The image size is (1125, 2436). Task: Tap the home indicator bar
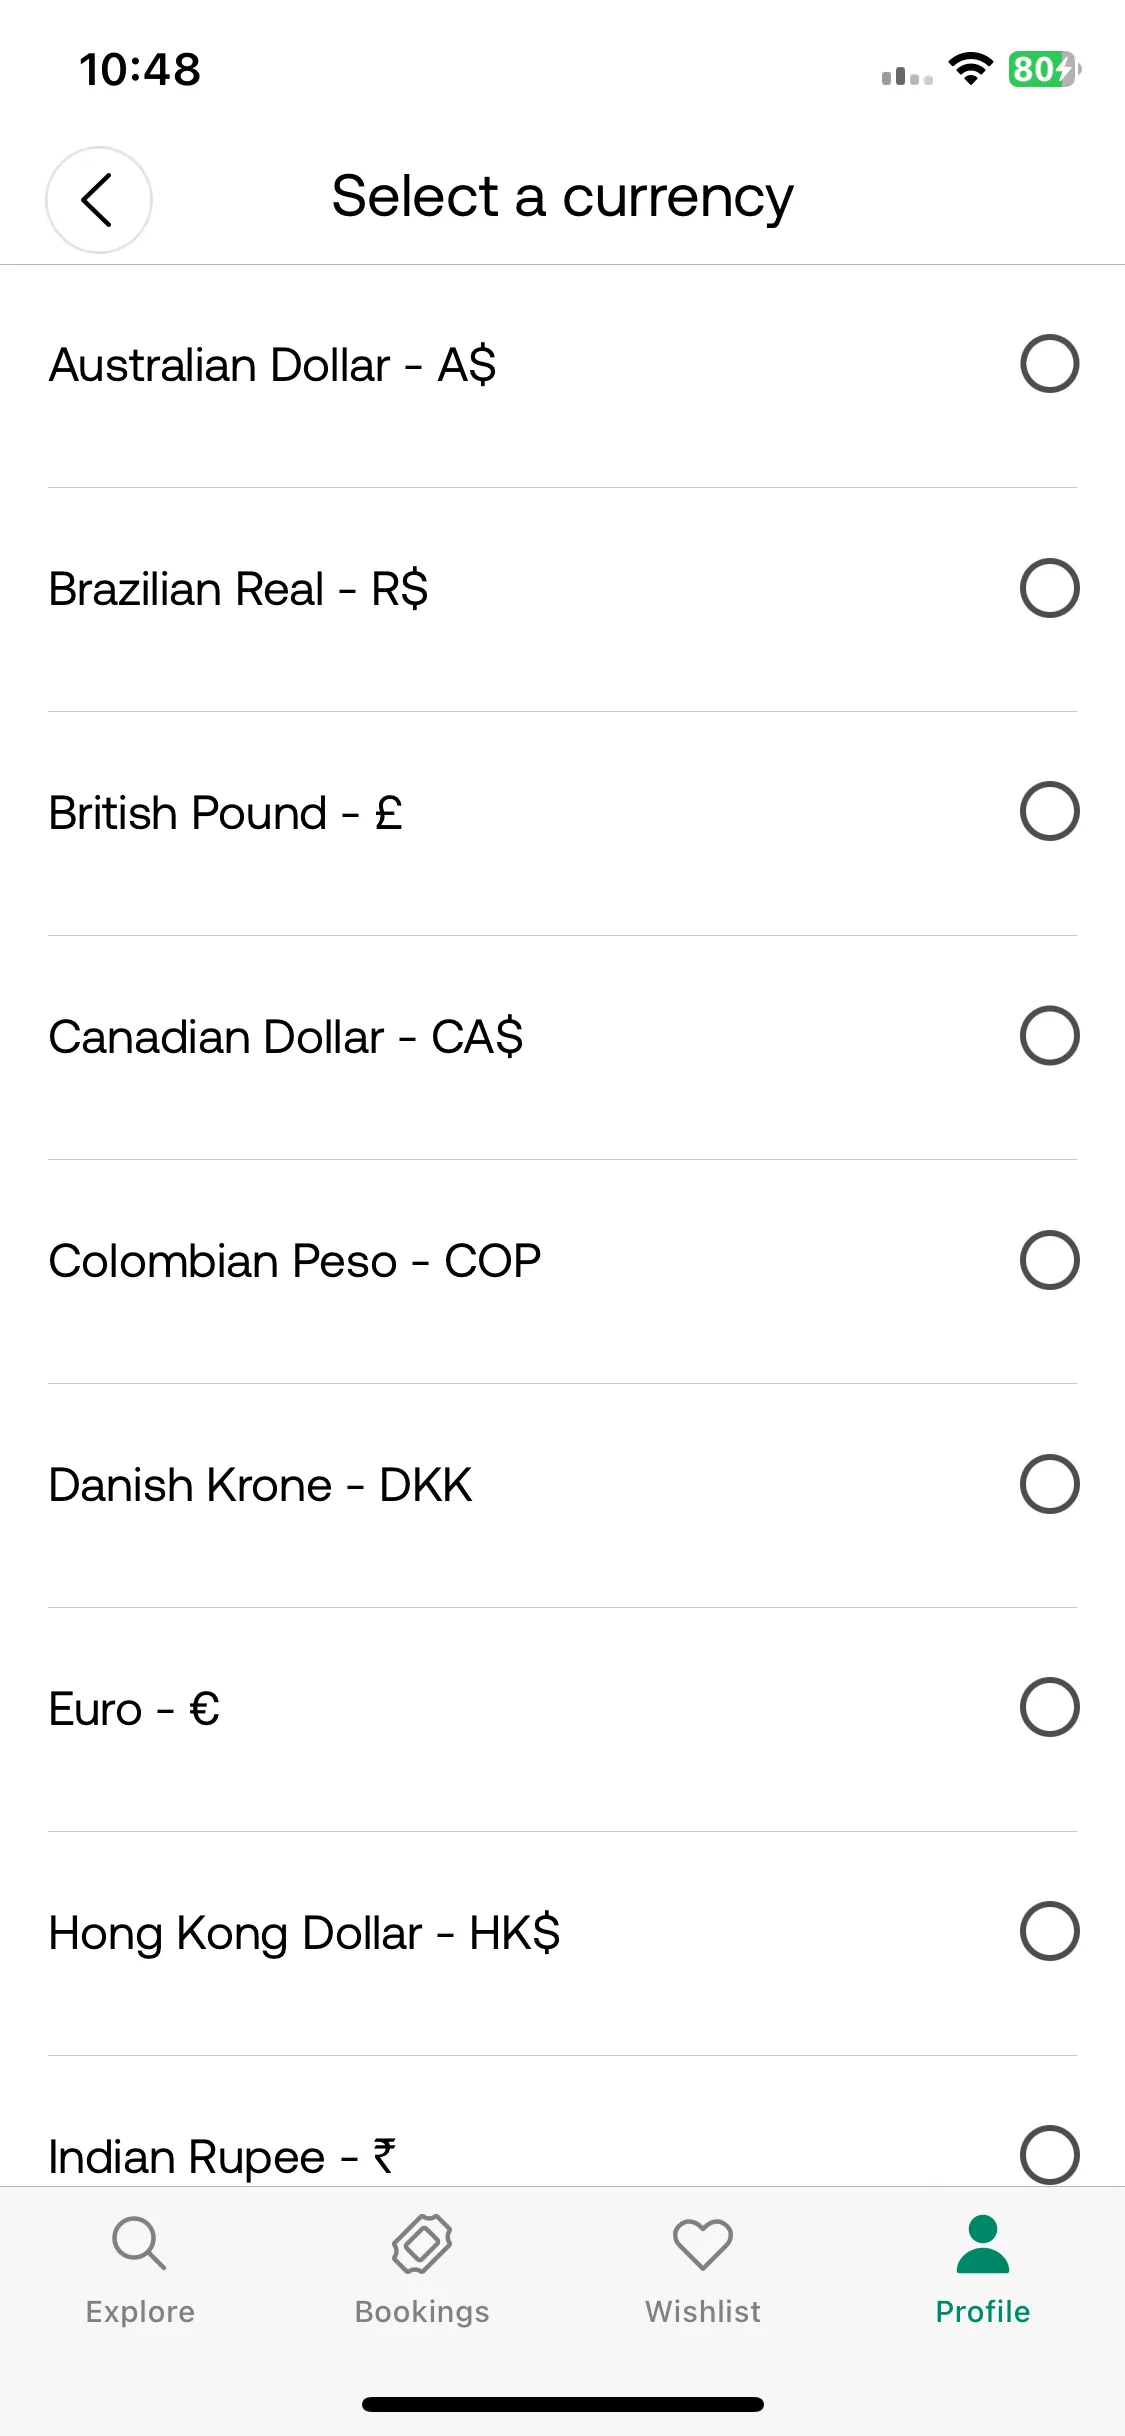click(563, 2404)
